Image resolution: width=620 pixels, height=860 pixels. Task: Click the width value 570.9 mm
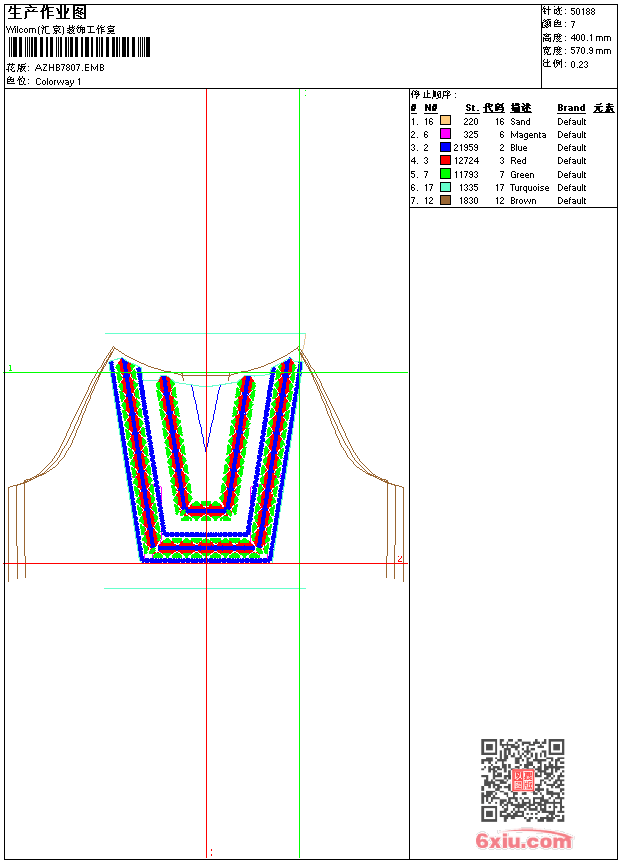(590, 50)
